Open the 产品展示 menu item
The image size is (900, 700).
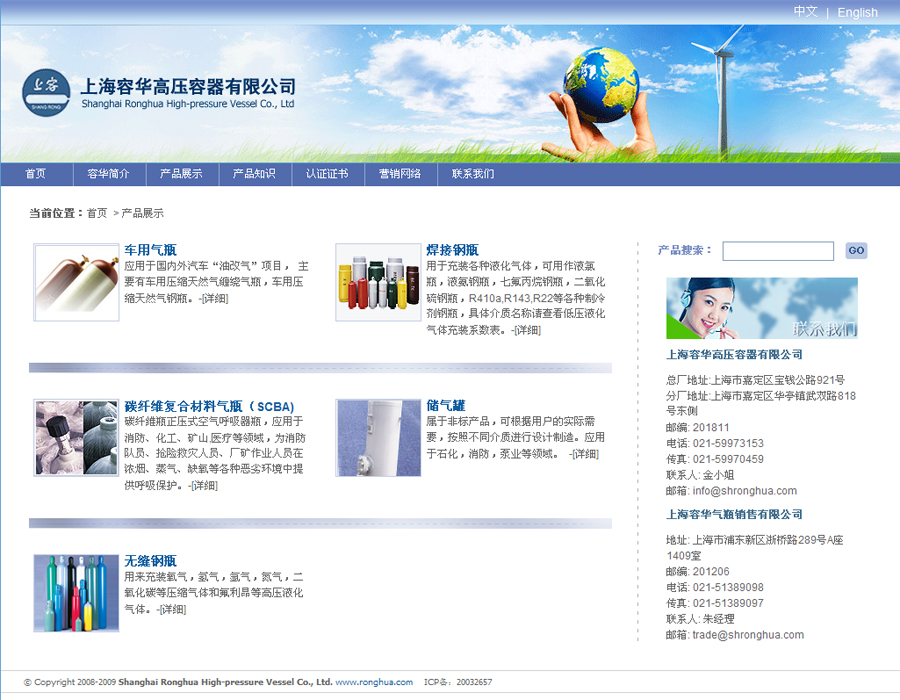pos(181,174)
